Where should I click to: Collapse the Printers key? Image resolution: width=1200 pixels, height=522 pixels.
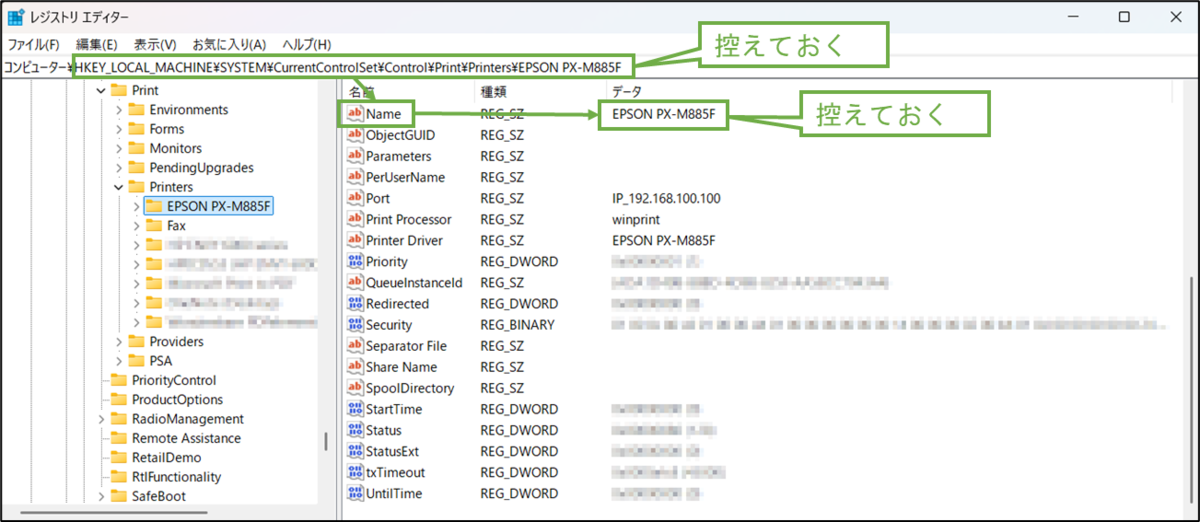[118, 187]
